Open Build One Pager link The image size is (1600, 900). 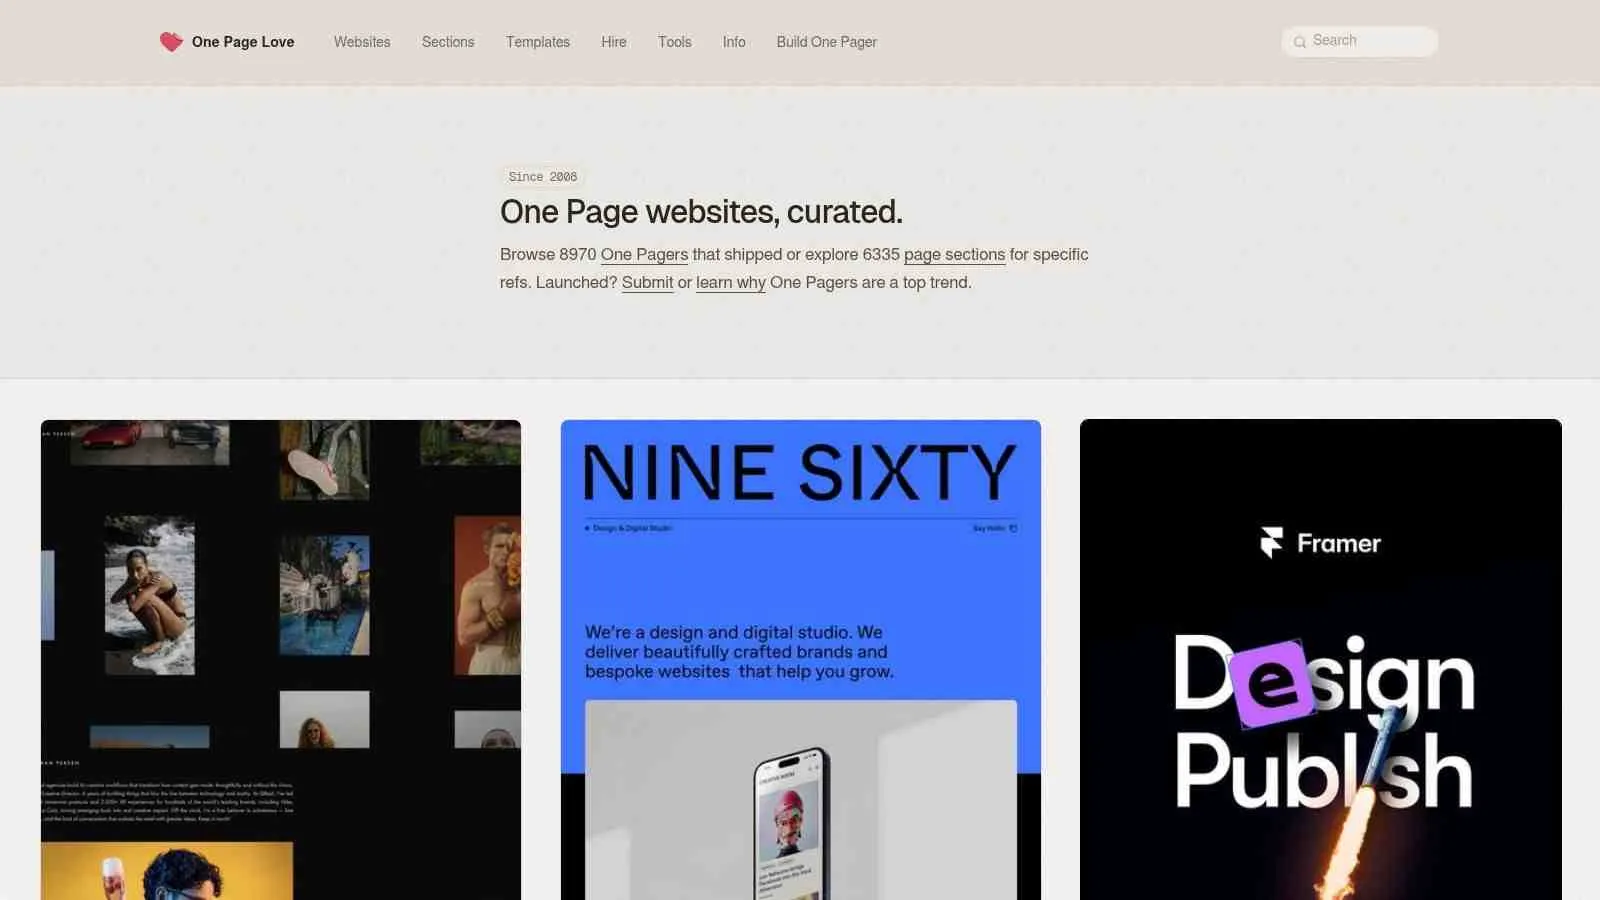tap(827, 42)
